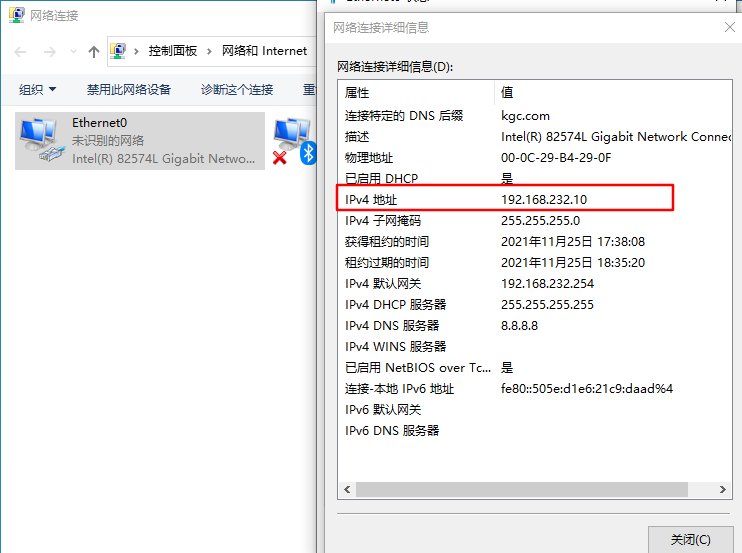This screenshot has width=742, height=553.
Task: Click the gateway value 192.168.232.254
Action: click(548, 284)
